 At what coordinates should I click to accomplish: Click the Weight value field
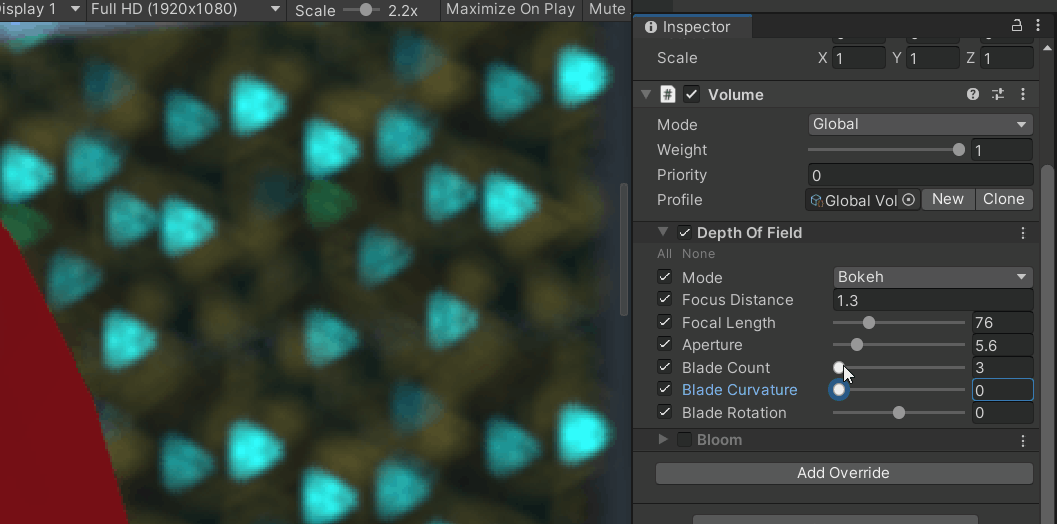(x=1002, y=150)
